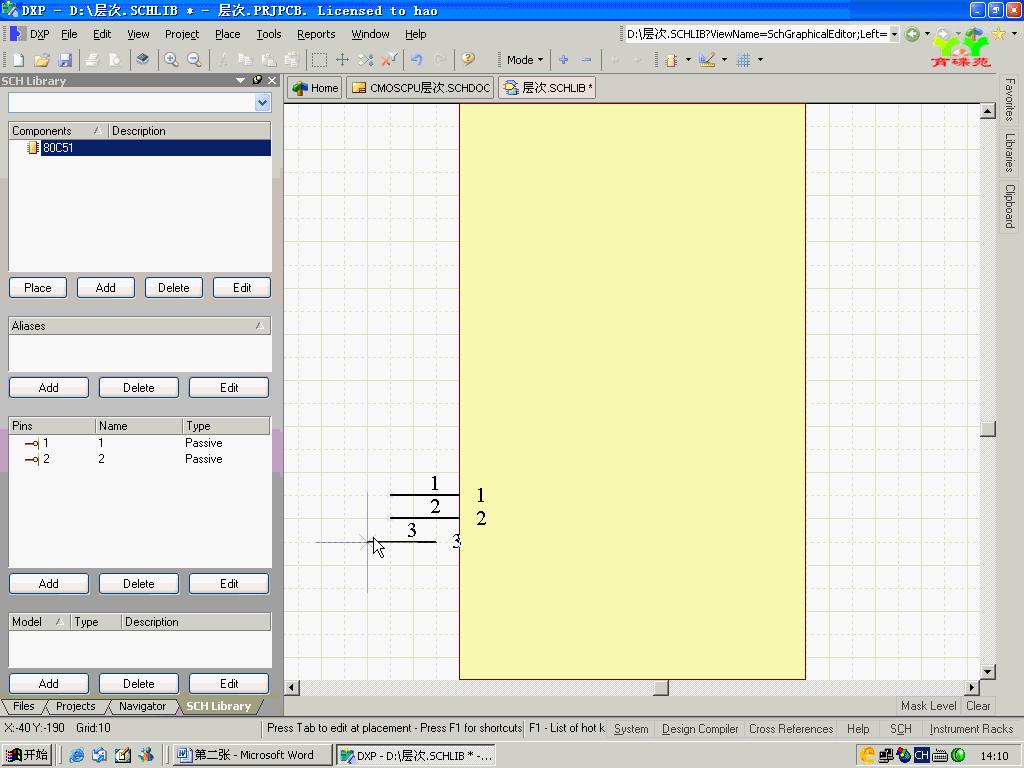Save the library with the floppy icon
This screenshot has width=1024, height=768.
[x=65, y=60]
